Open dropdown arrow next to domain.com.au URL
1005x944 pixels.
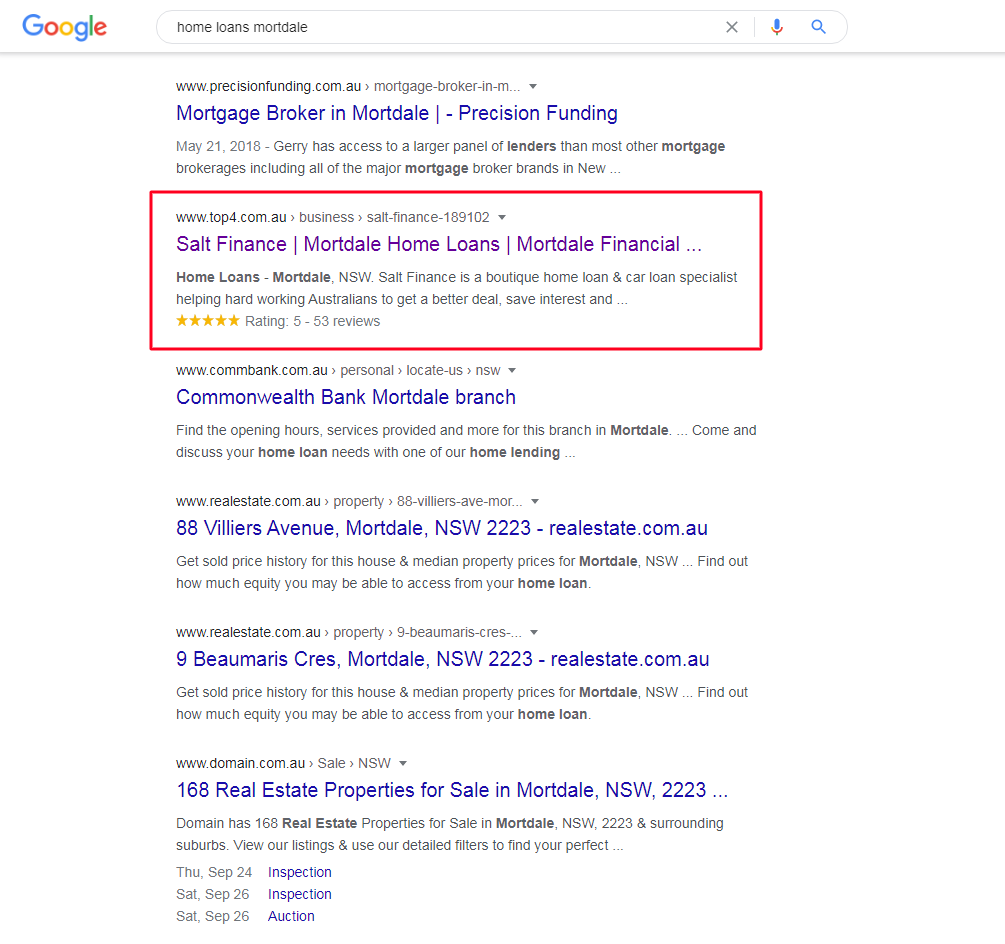pos(403,763)
